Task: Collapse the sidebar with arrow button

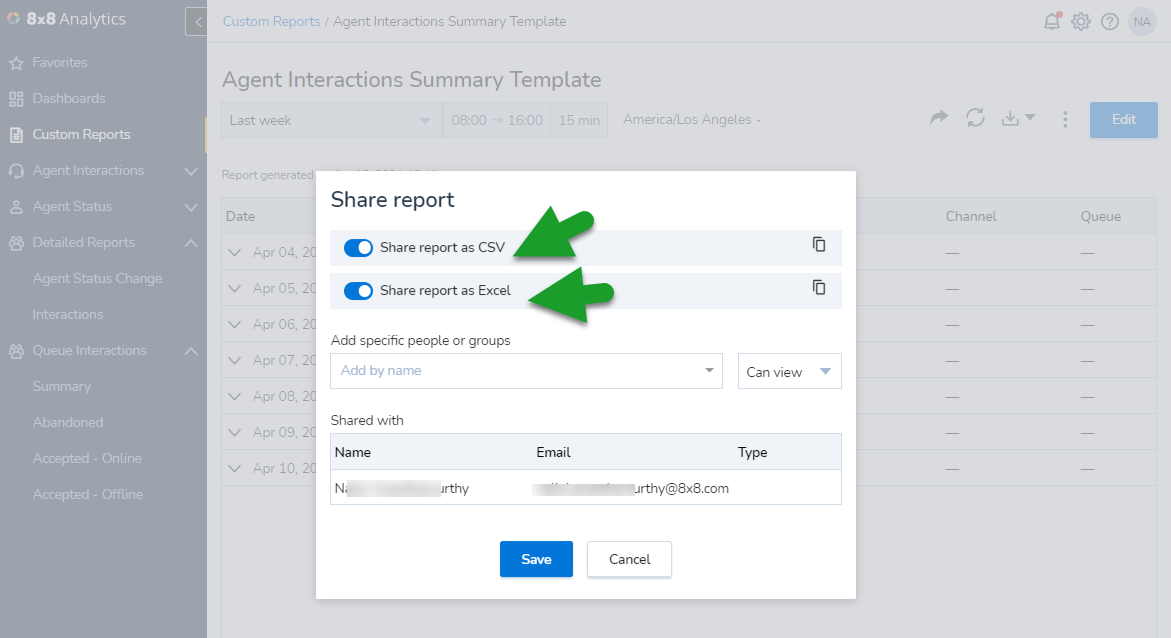Action: tap(196, 22)
